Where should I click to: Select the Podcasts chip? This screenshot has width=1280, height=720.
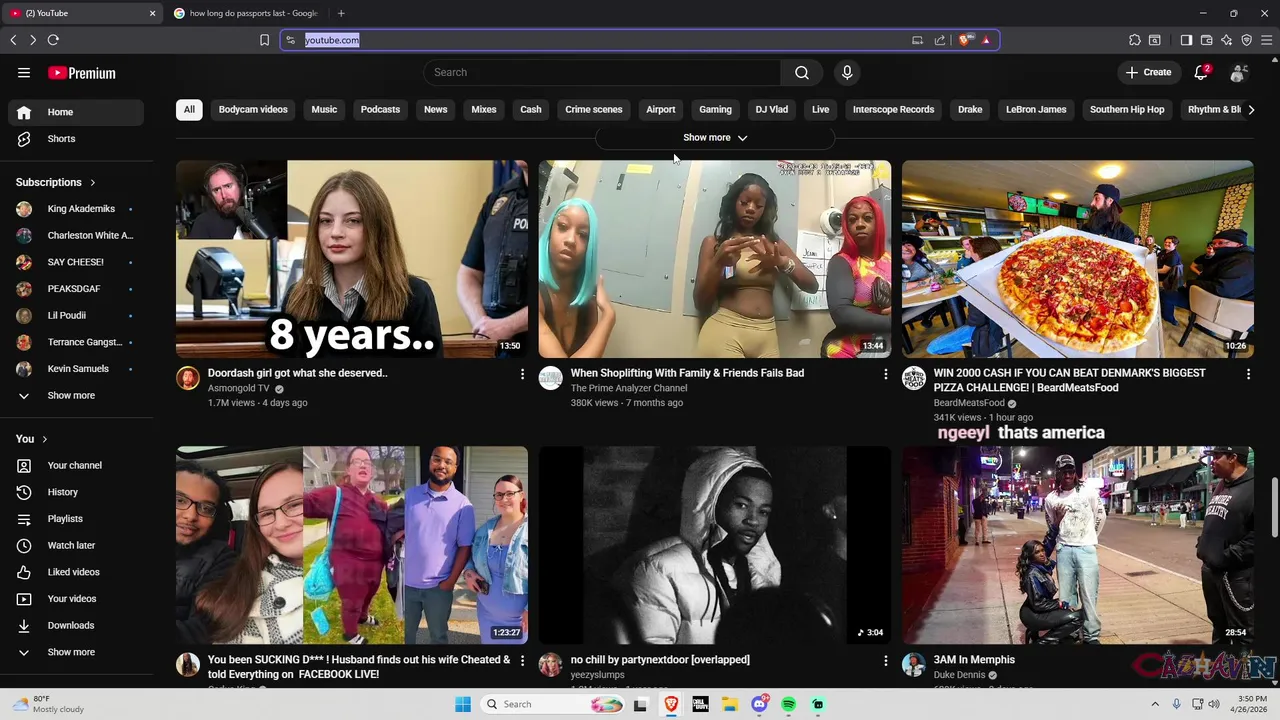380,110
